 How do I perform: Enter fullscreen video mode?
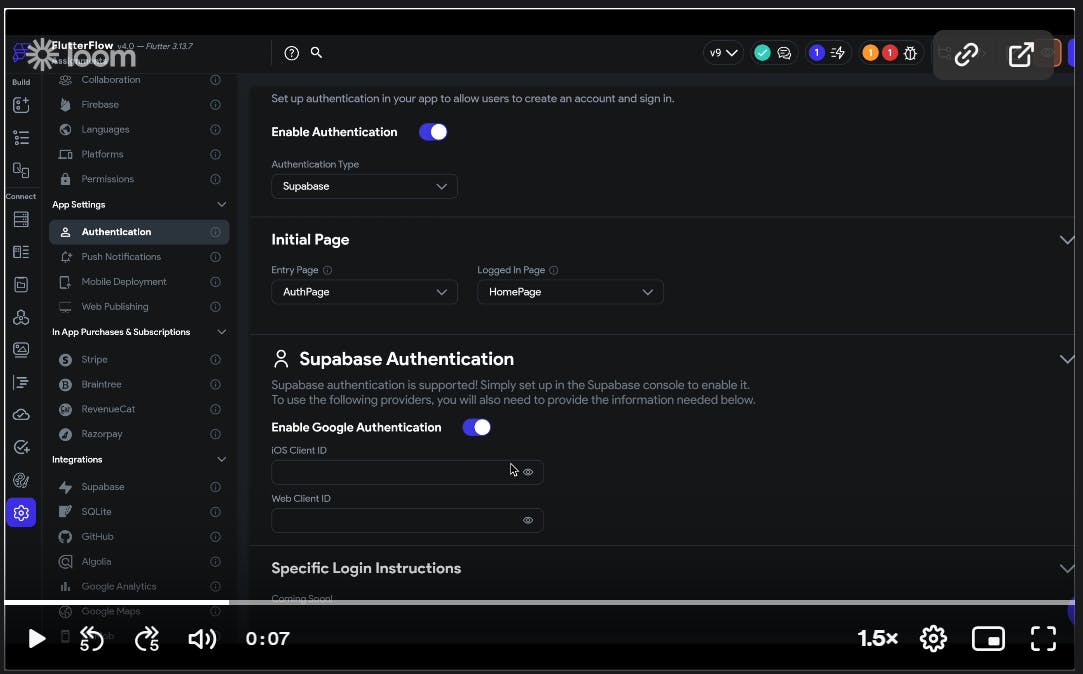1043,639
